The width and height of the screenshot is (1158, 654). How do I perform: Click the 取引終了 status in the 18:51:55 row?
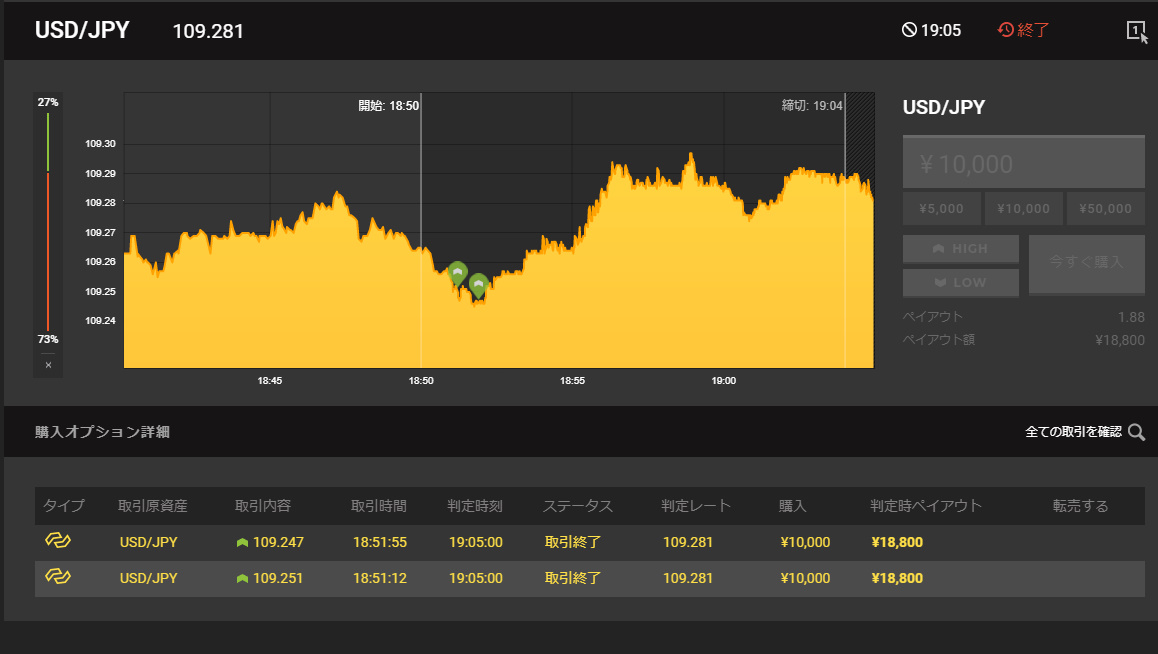click(573, 542)
